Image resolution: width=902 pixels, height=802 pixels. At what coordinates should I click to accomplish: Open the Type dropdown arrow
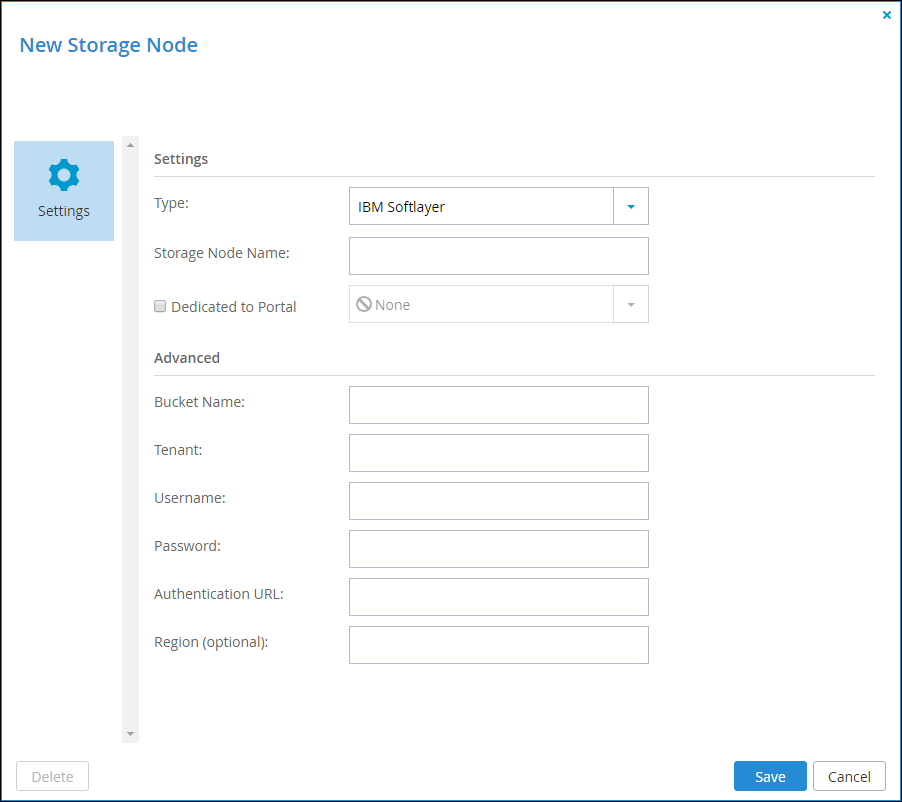tap(630, 206)
